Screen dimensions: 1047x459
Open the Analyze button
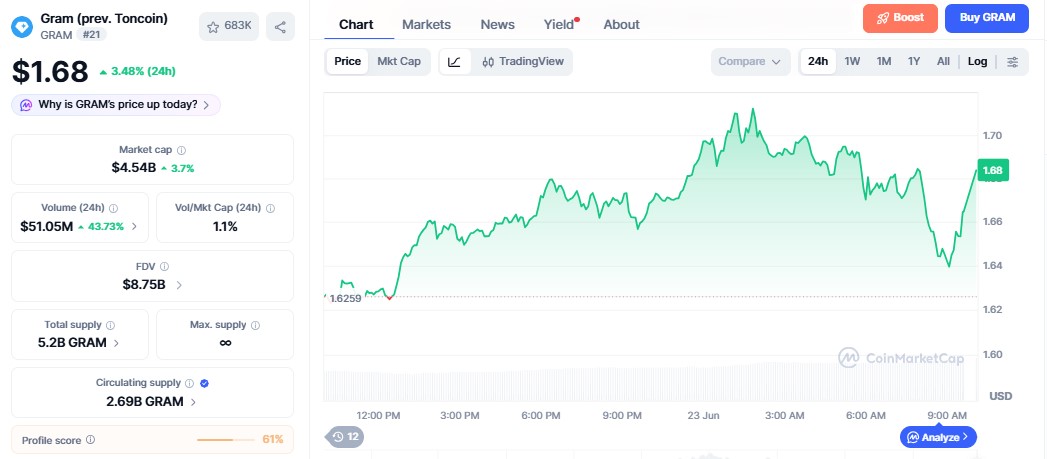coord(938,438)
